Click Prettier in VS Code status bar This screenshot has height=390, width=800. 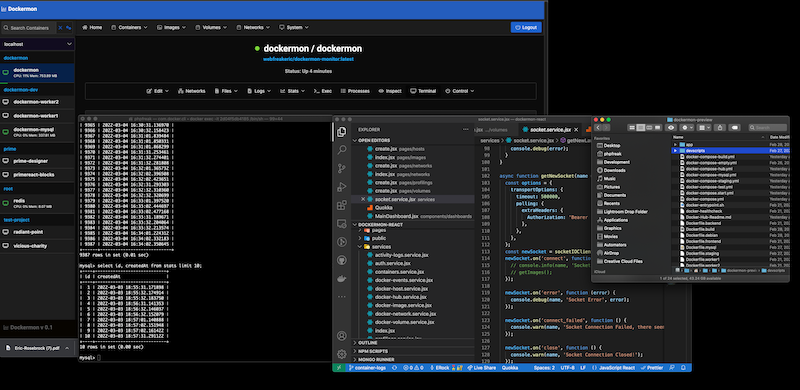652,368
